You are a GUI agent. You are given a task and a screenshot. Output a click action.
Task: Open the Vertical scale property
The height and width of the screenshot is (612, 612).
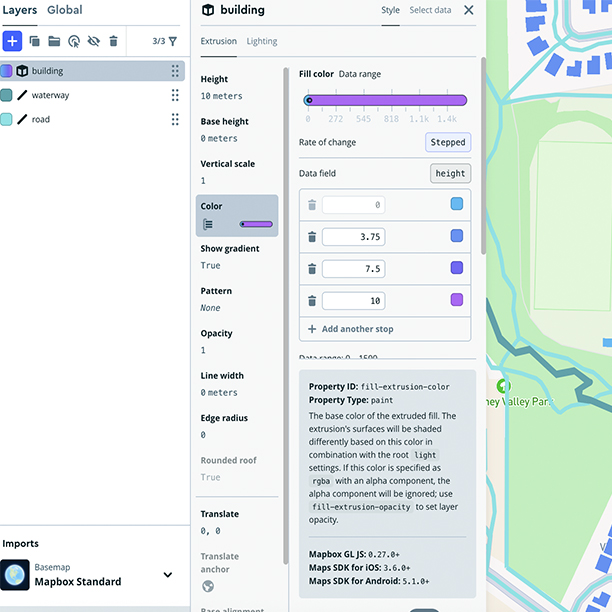237,172
